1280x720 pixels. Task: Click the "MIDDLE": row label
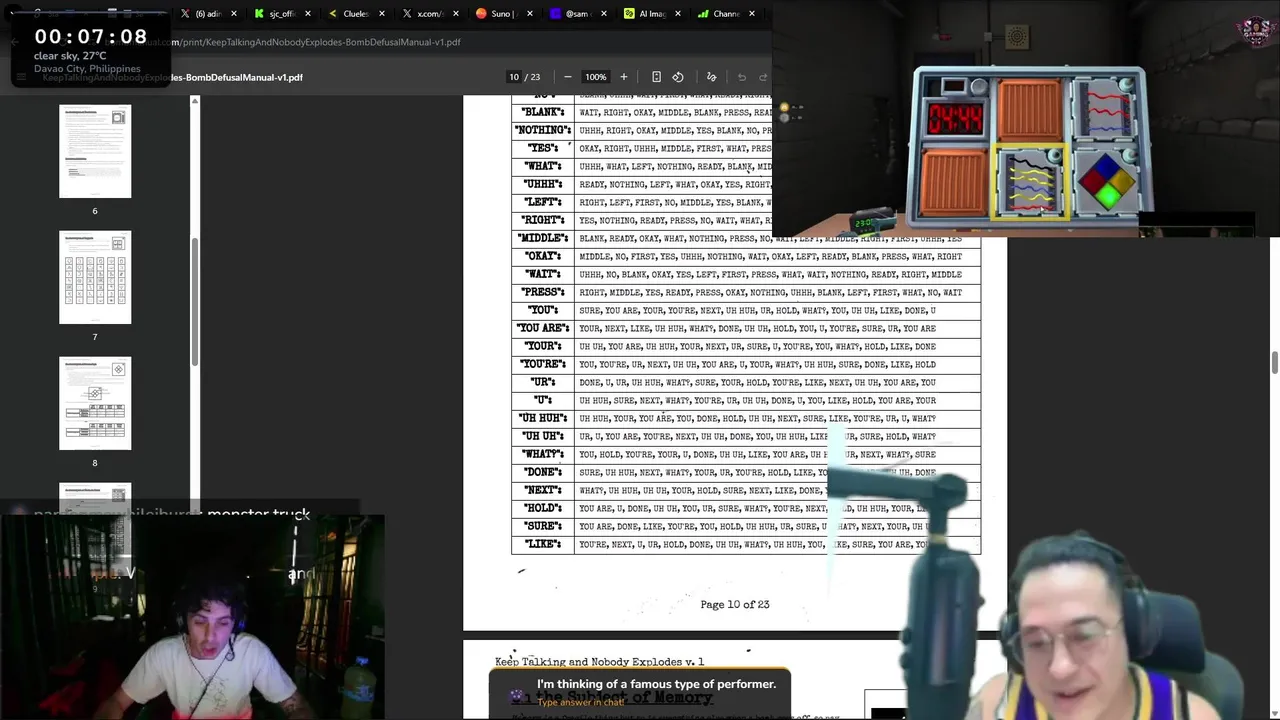click(543, 238)
